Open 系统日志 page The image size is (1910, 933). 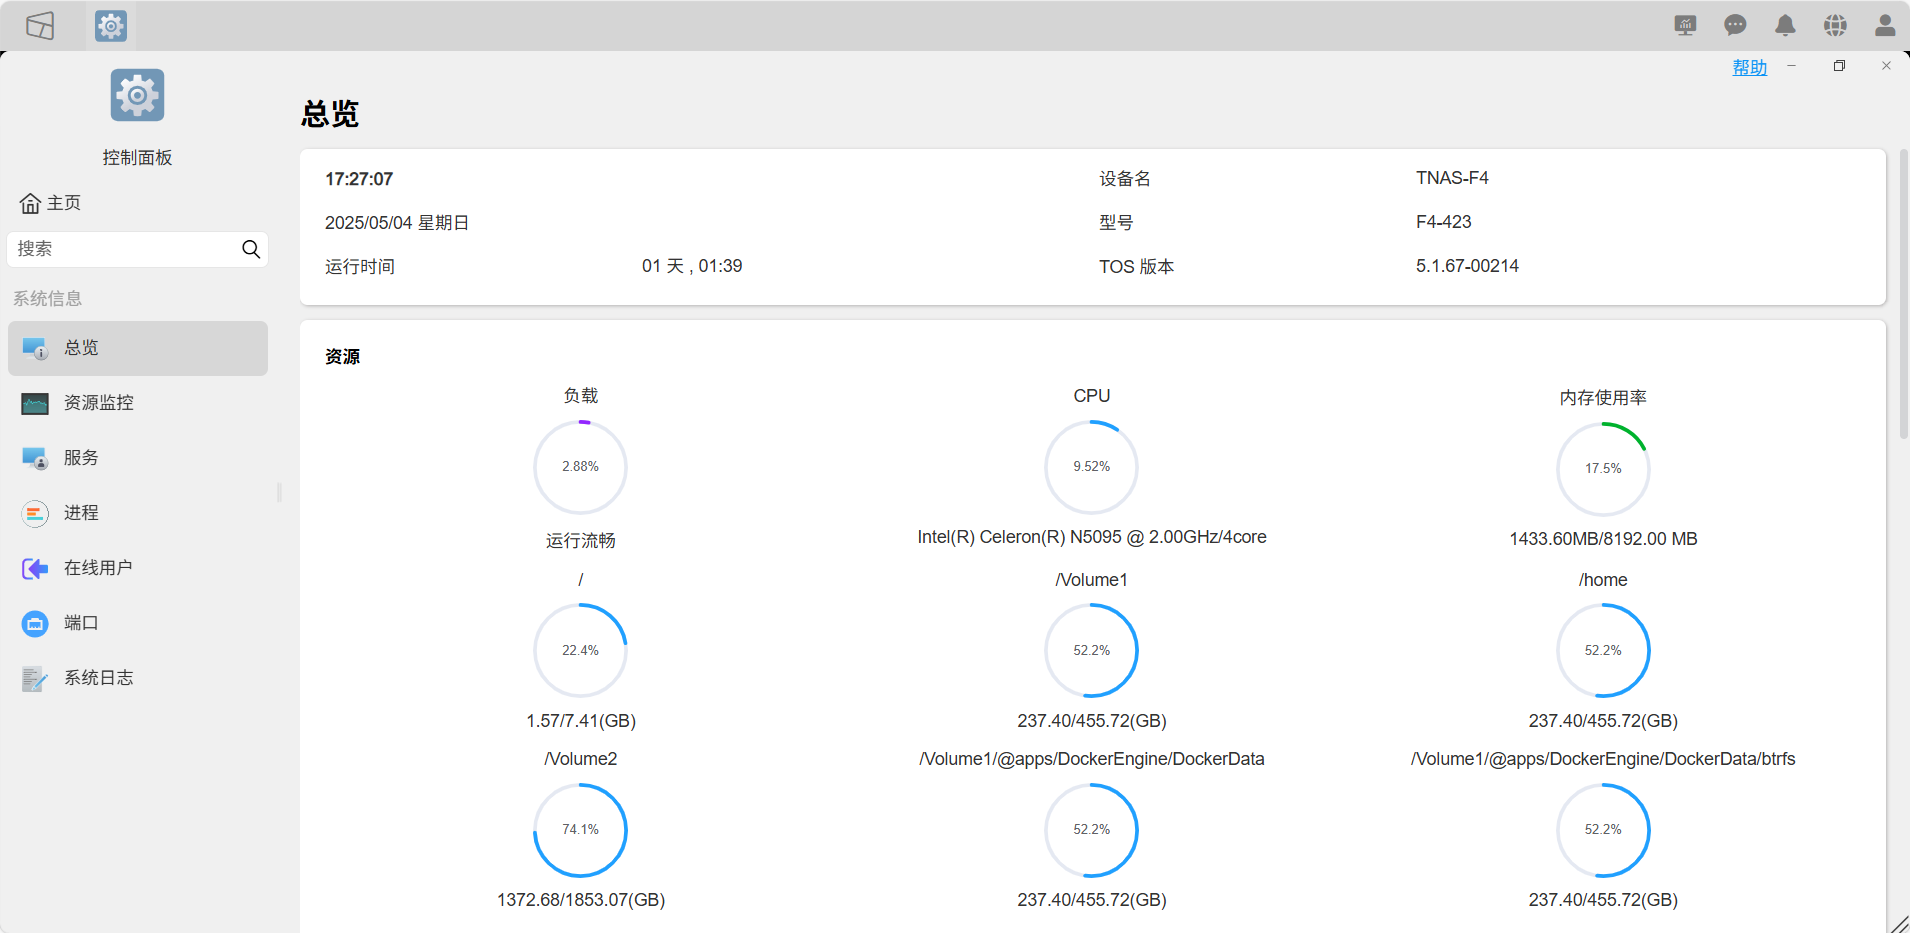(x=138, y=678)
